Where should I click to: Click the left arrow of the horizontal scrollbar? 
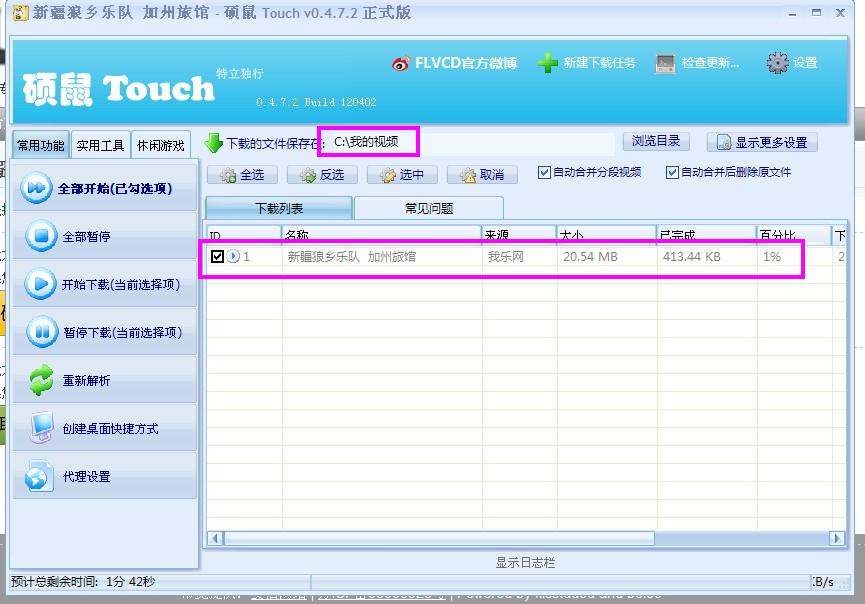[x=216, y=538]
